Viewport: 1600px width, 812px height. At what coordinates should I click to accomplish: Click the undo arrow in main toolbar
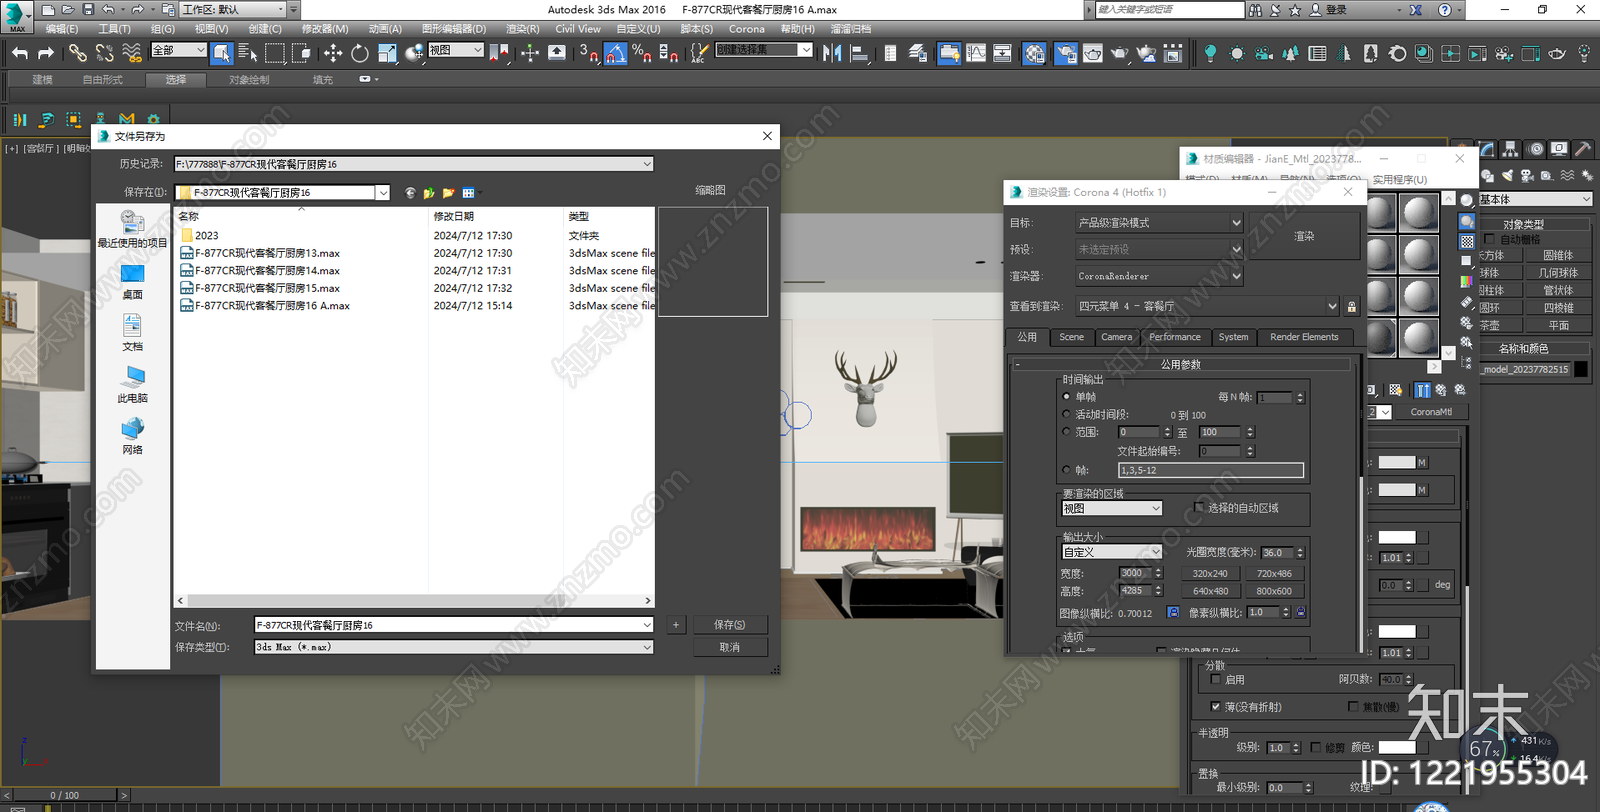tap(20, 52)
